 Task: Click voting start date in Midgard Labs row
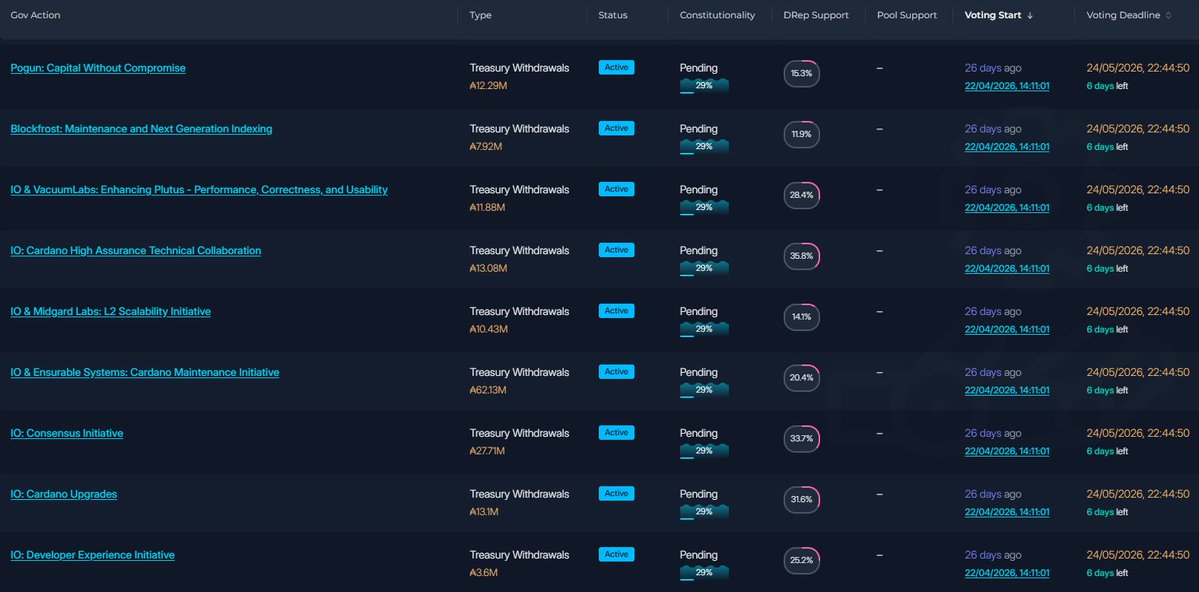1006,330
